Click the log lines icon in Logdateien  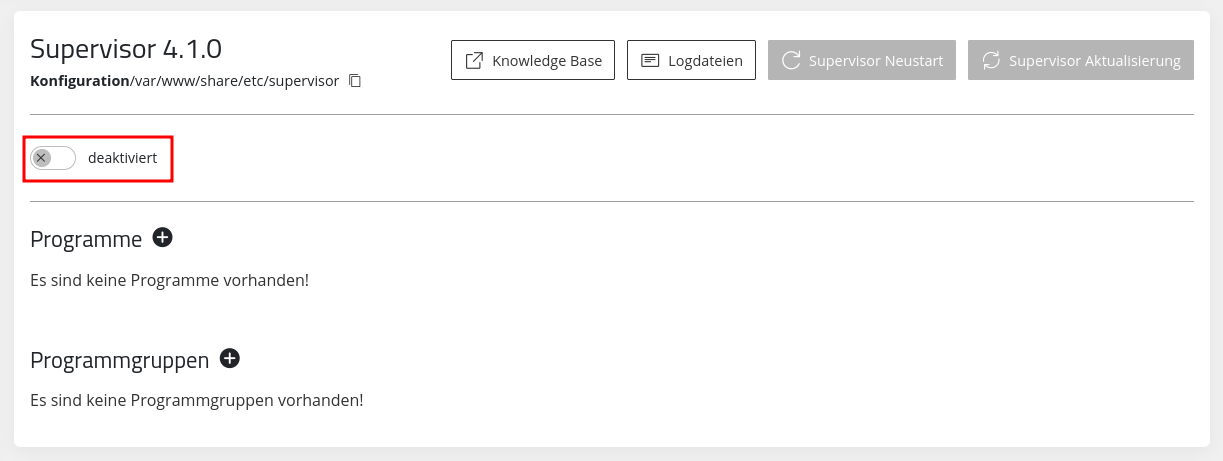pos(650,61)
